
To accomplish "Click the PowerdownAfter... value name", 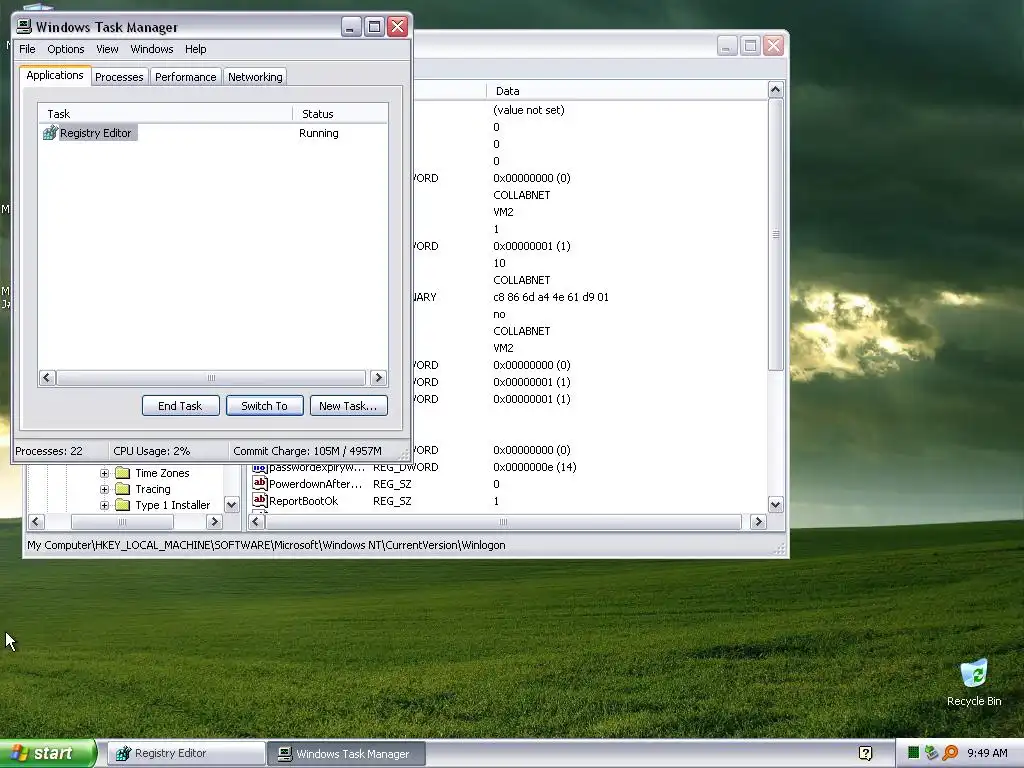I will (315, 484).
